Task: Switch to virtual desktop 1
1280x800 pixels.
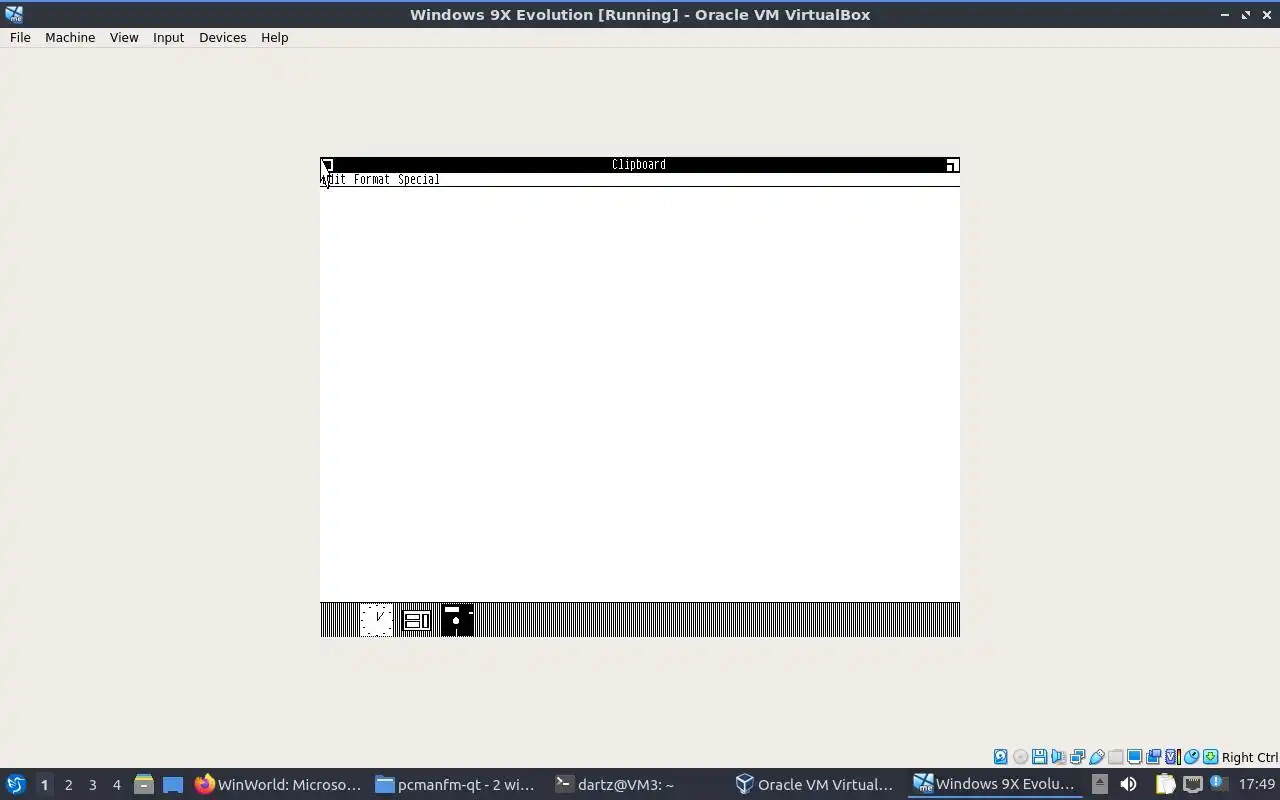Action: pyautogui.click(x=44, y=784)
